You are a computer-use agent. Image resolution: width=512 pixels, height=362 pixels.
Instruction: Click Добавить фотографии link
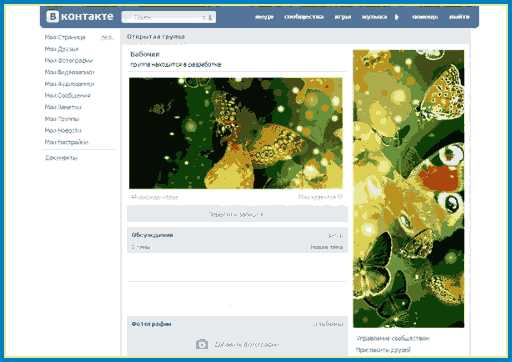point(246,345)
